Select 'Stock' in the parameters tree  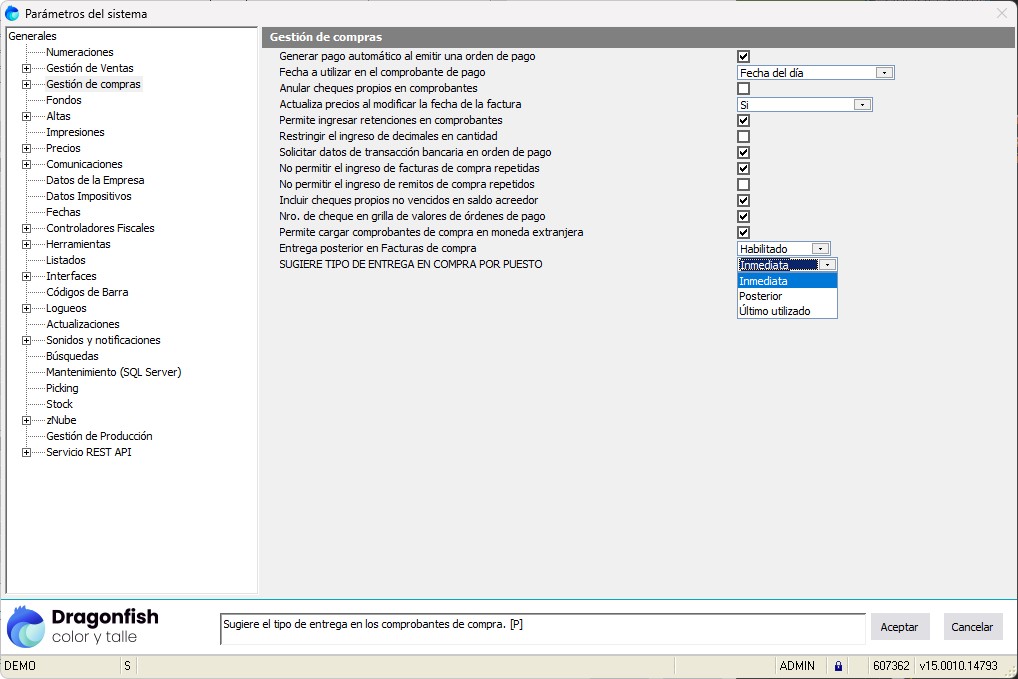59,404
